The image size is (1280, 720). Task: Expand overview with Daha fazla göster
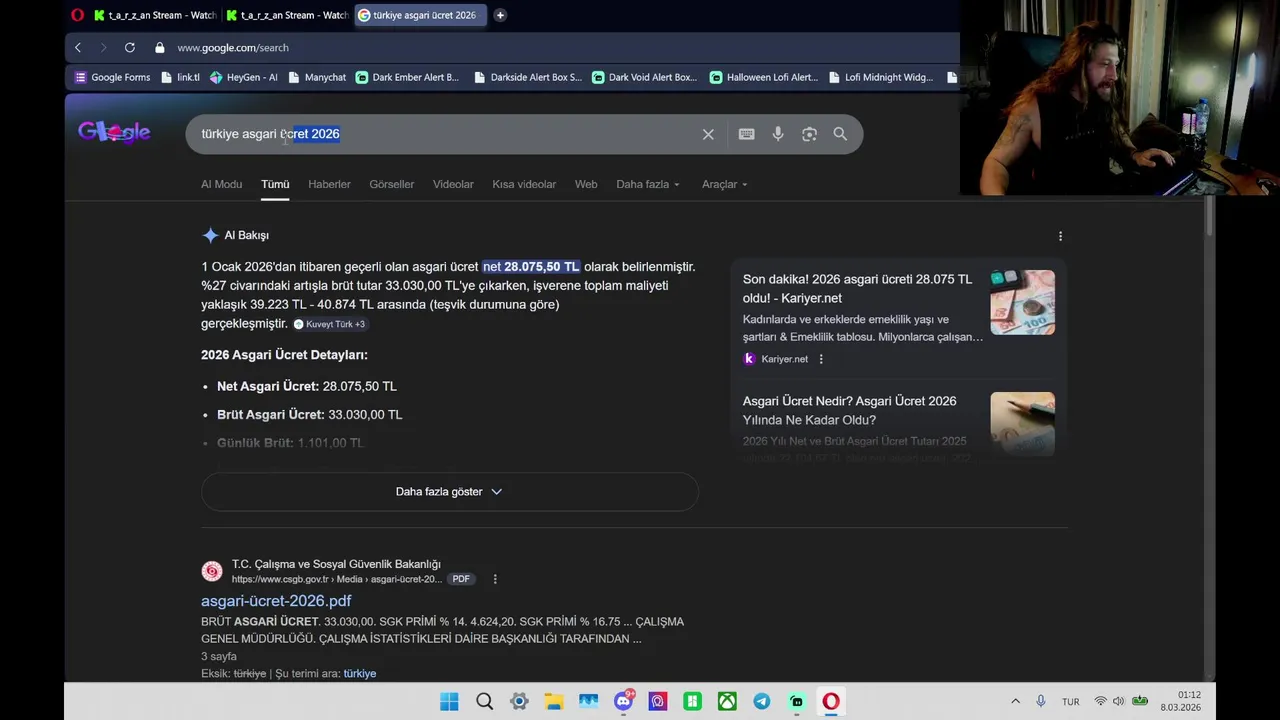tap(449, 491)
